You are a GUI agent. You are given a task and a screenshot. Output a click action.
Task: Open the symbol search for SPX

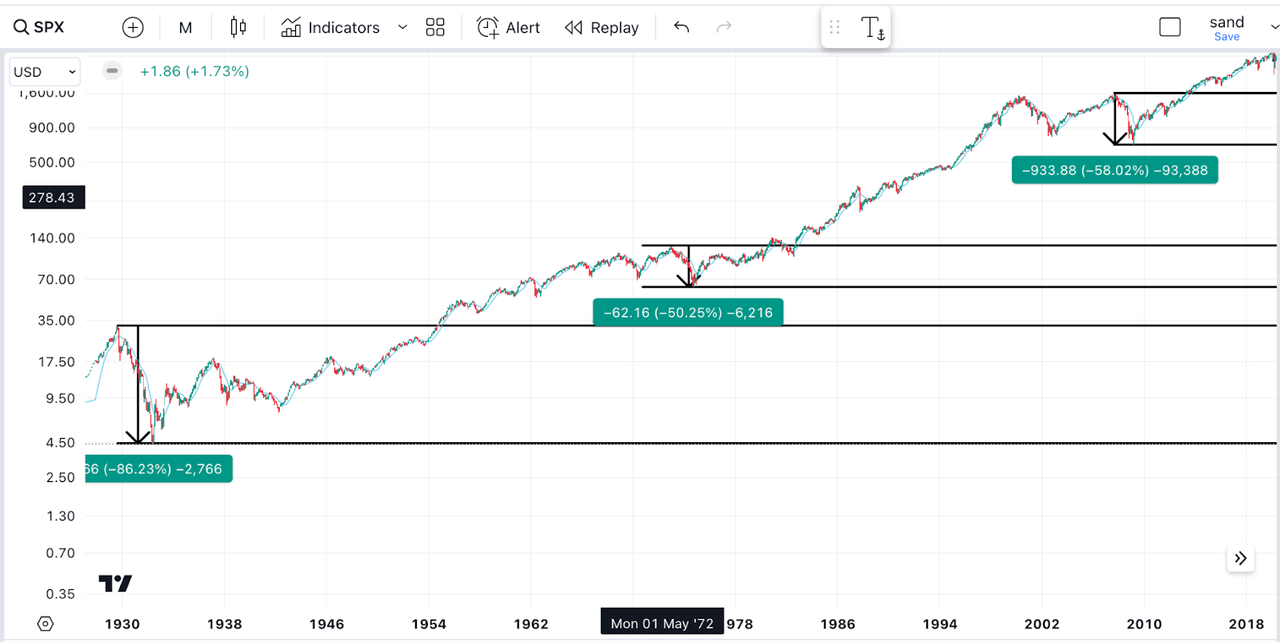coord(38,27)
